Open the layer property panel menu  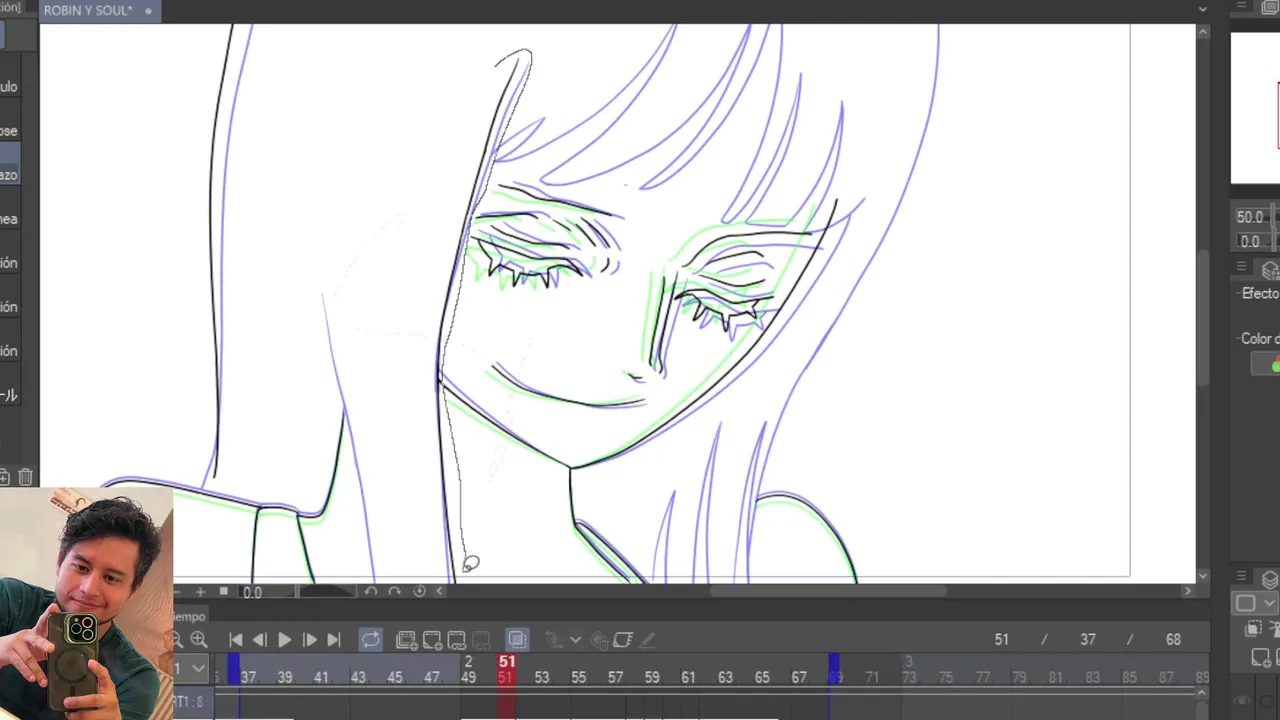(1242, 268)
